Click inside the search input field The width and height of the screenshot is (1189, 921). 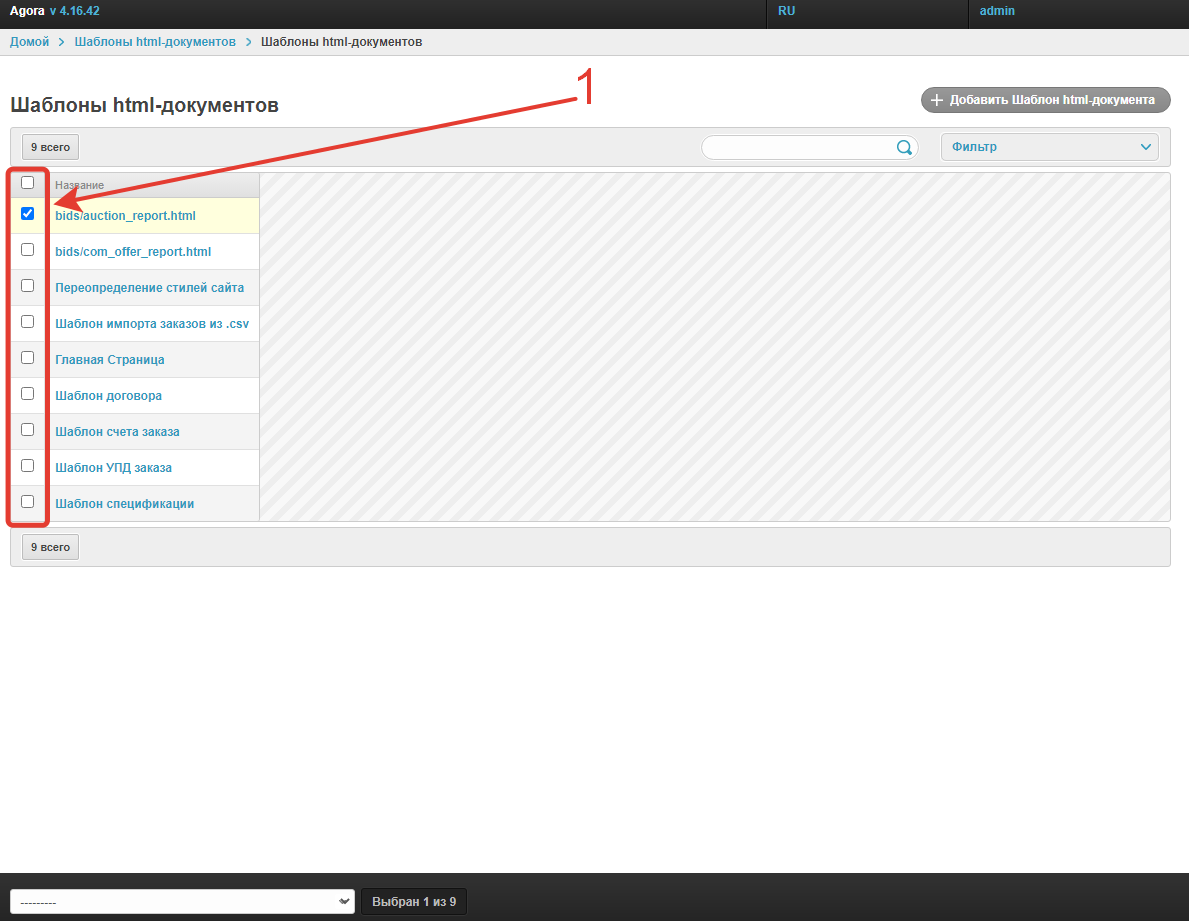[796, 148]
